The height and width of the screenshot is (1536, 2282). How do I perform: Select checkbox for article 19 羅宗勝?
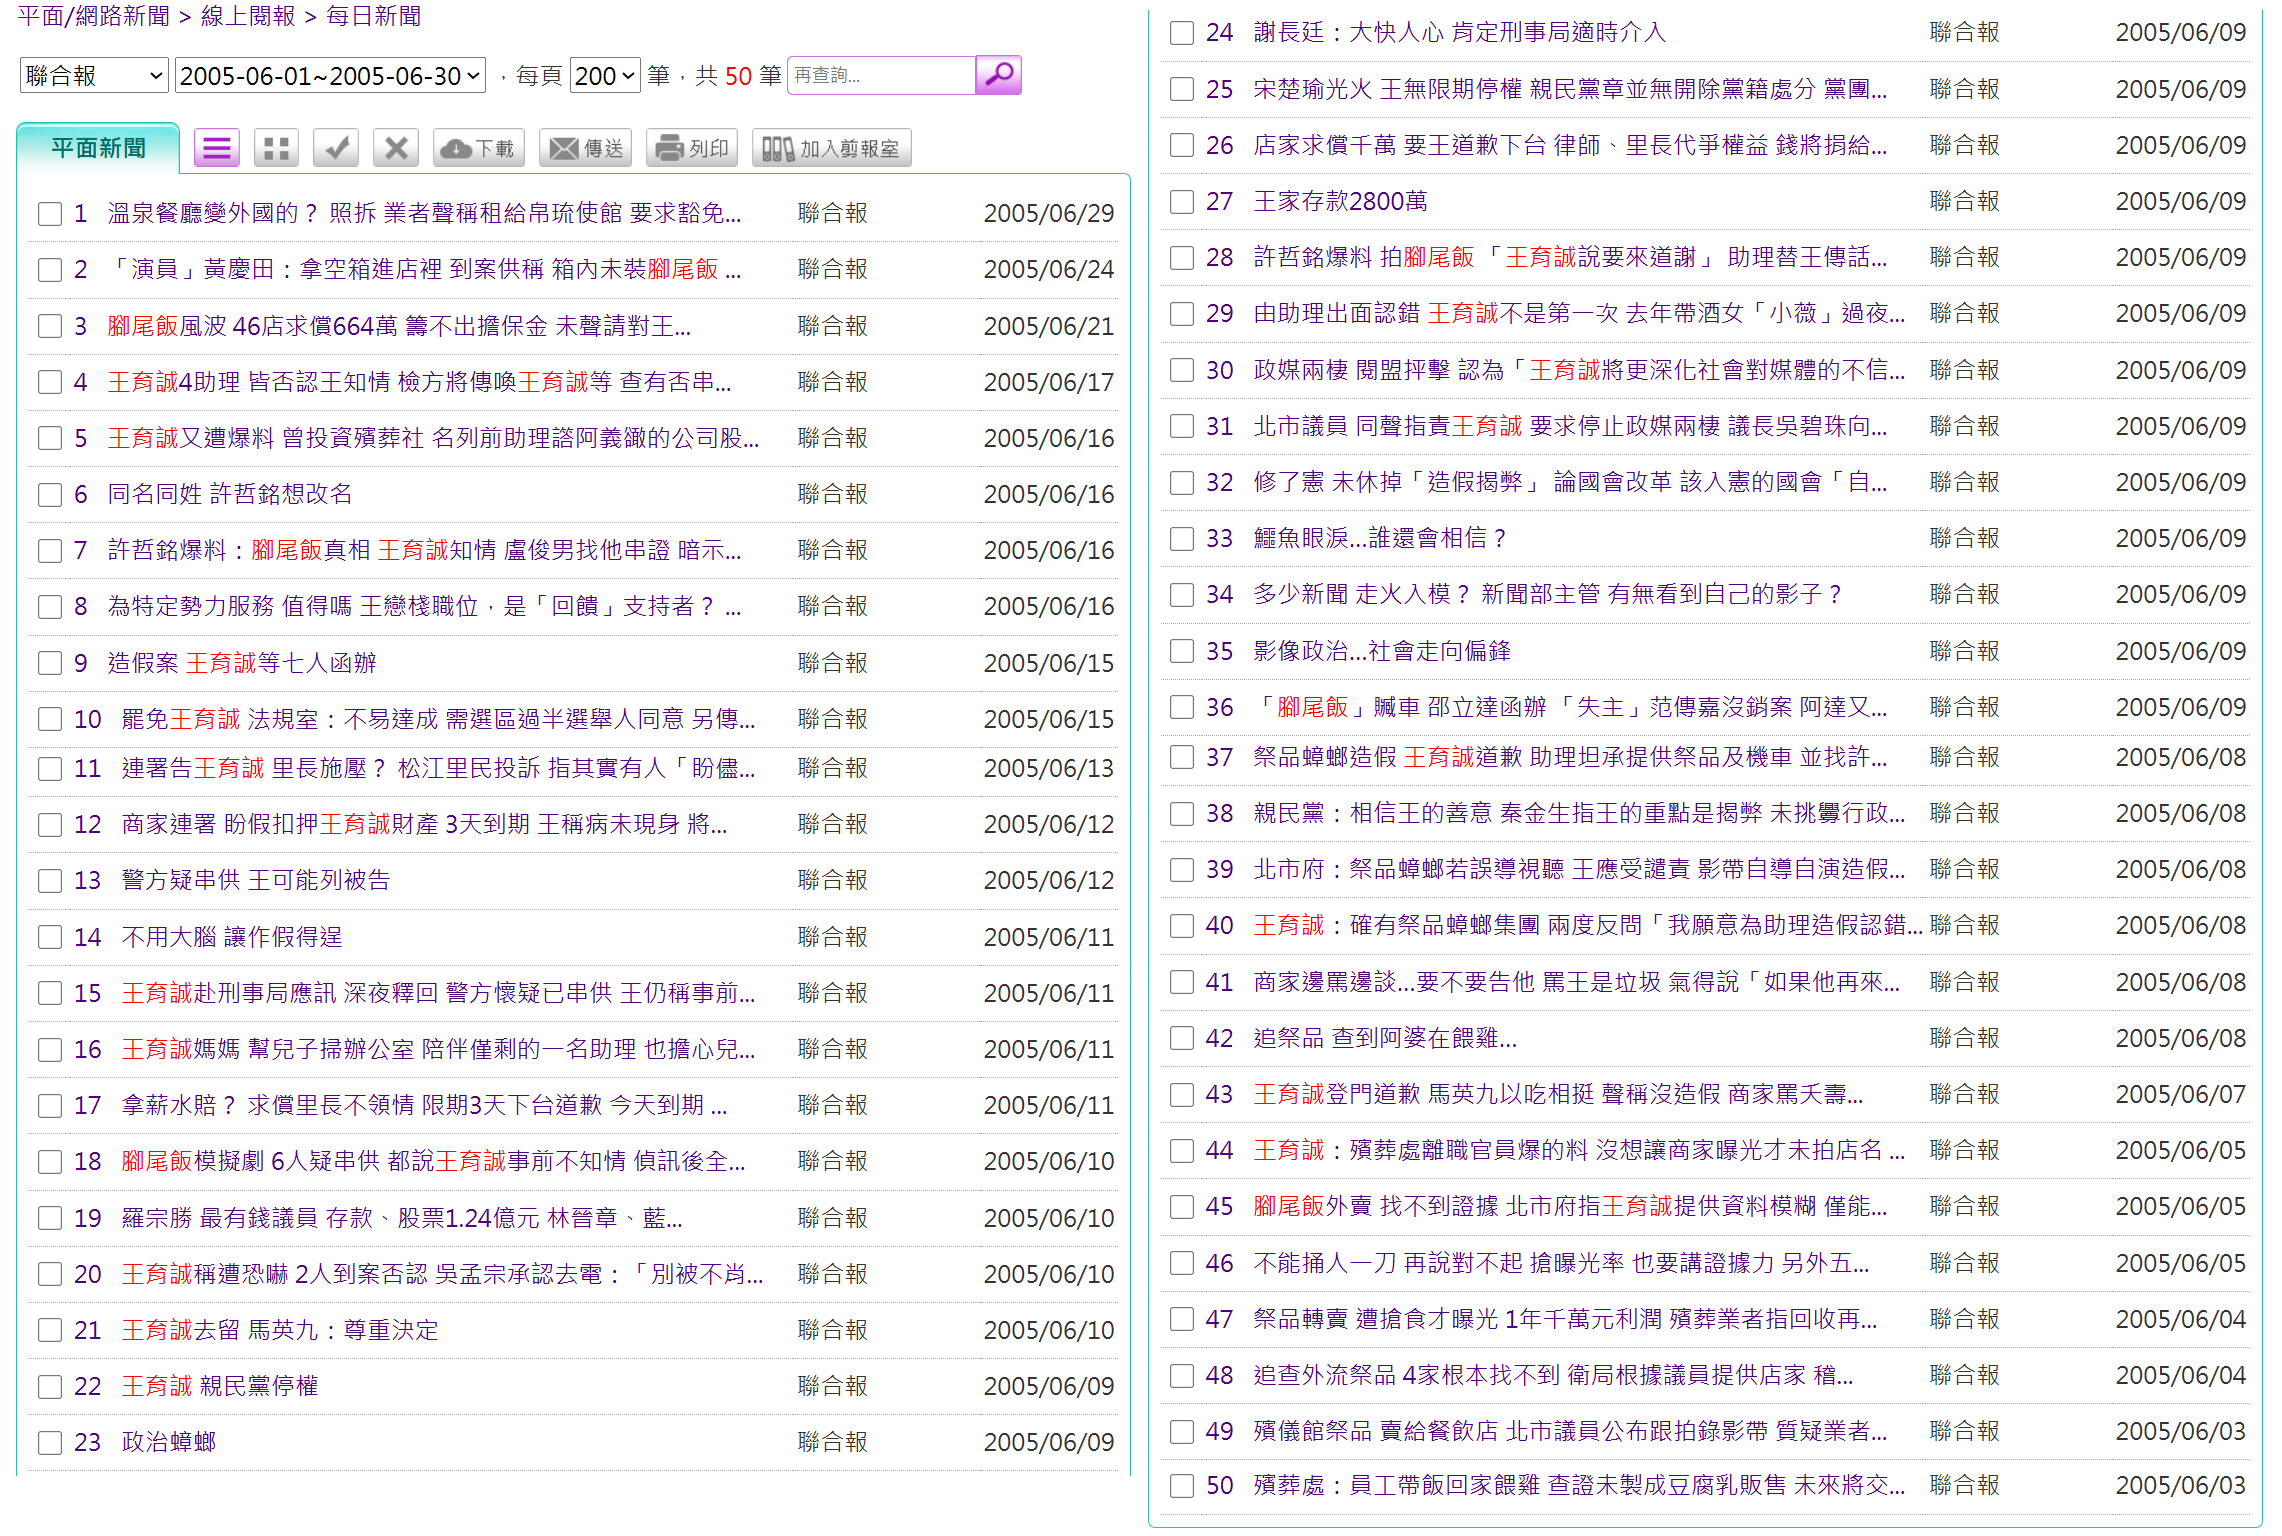(x=50, y=1218)
